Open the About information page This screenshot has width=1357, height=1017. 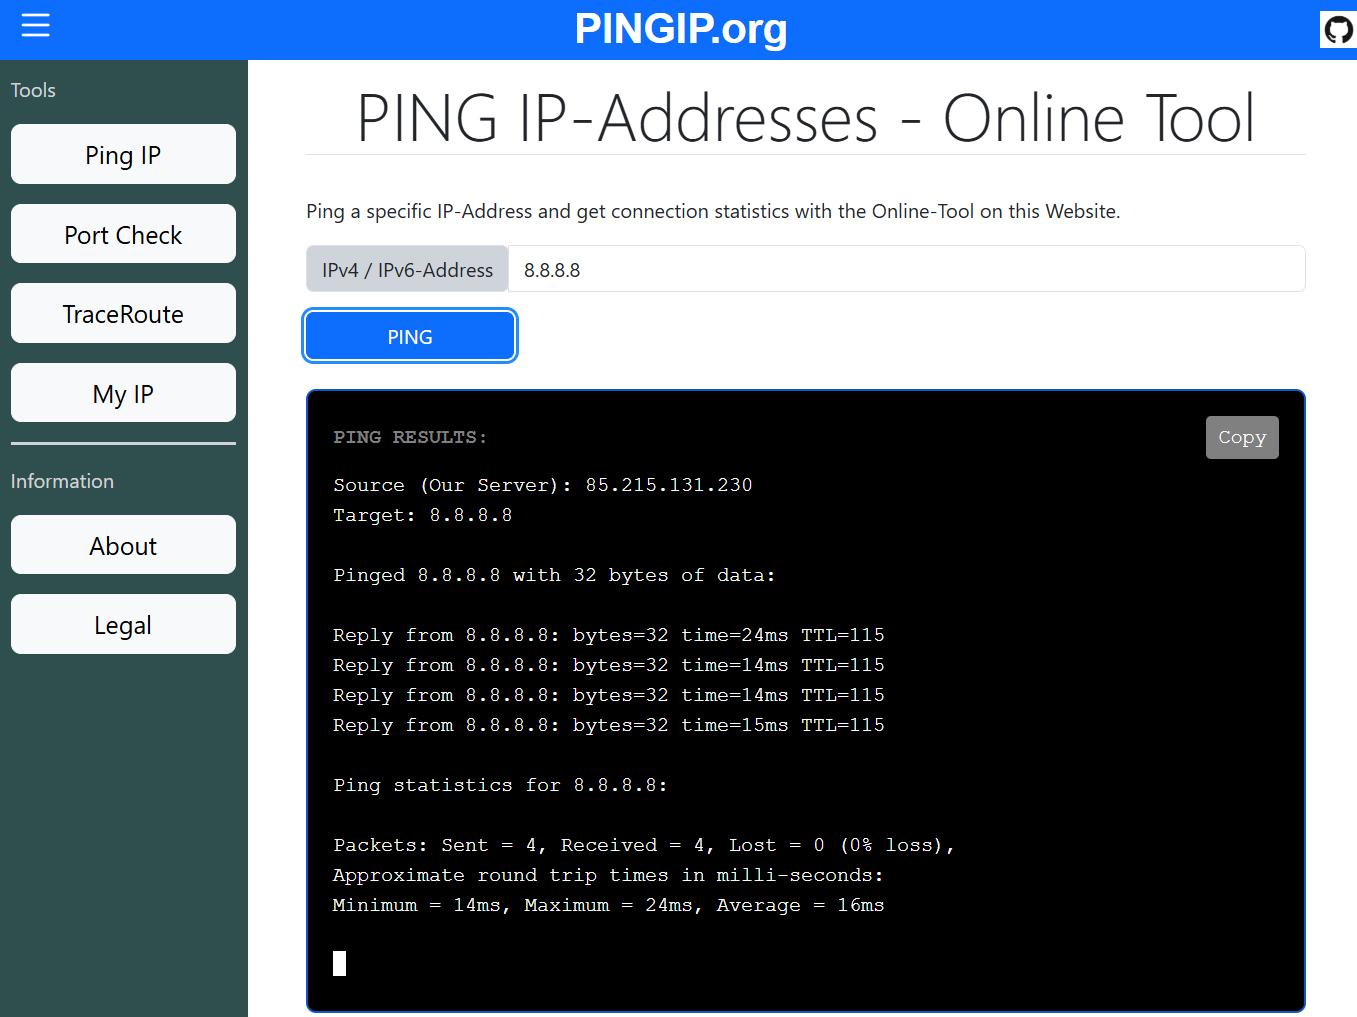coord(123,546)
